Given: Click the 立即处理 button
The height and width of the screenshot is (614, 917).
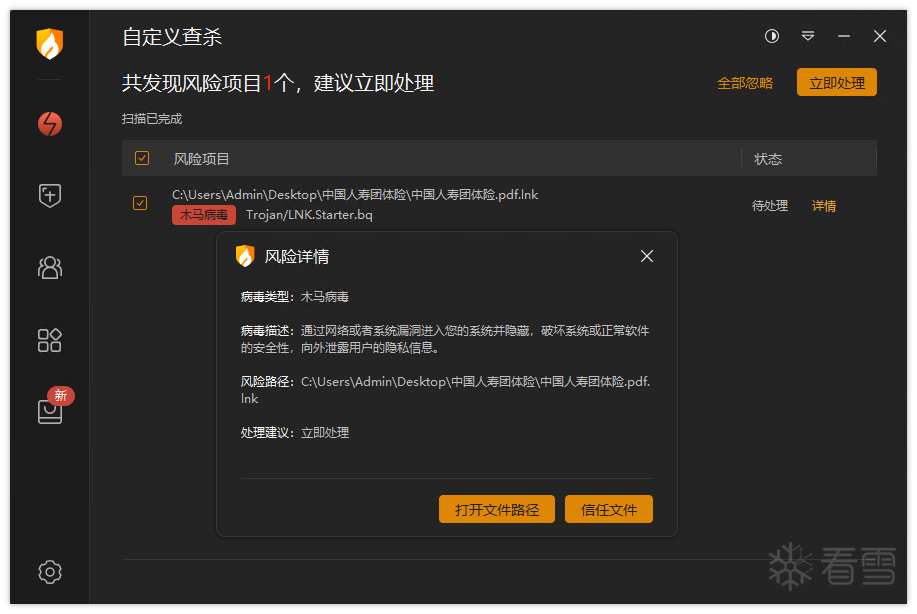Looking at the screenshot, I should 836,82.
